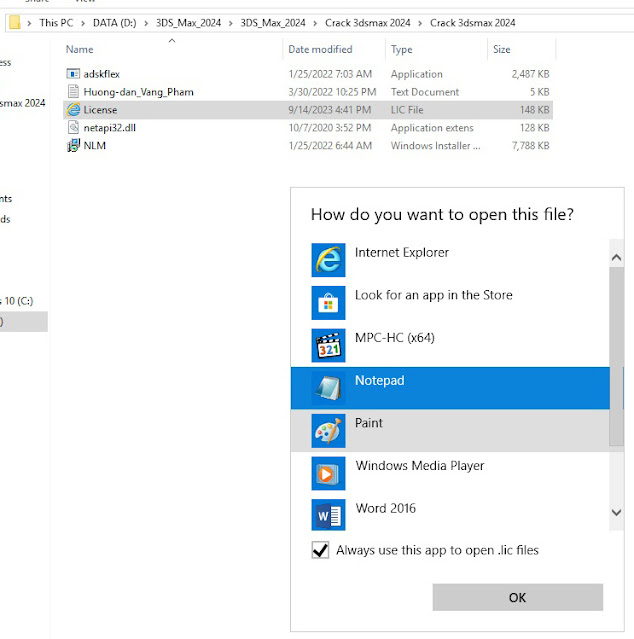
Task: Click the Paint palette icon
Action: tap(328, 431)
